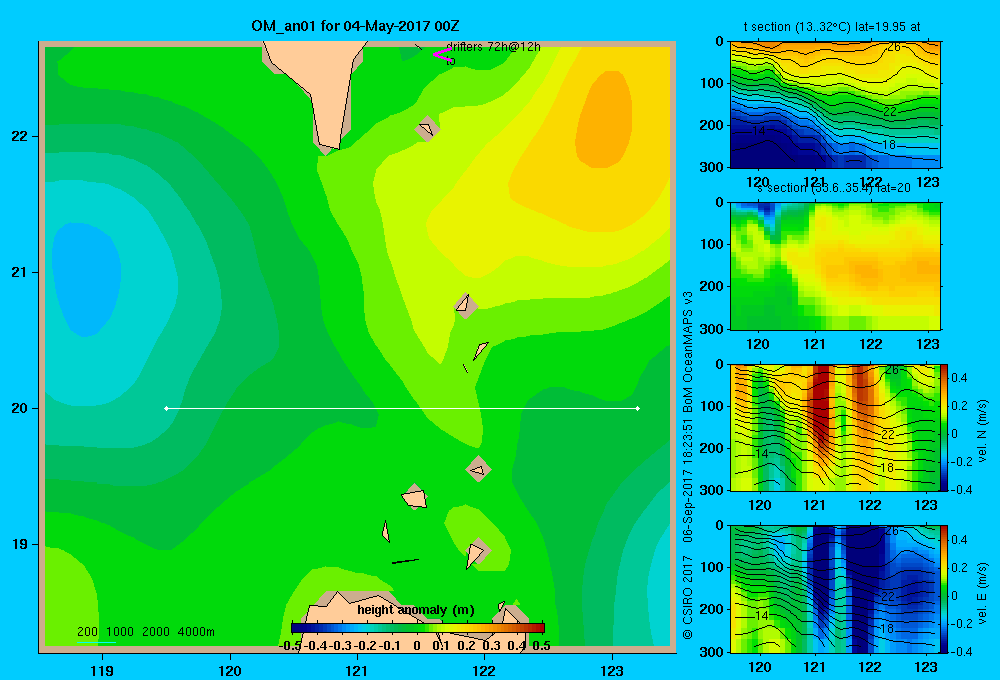This screenshot has width=1000, height=680.
Task: Select the t section (13..32°C) title text
Action: (832, 27)
